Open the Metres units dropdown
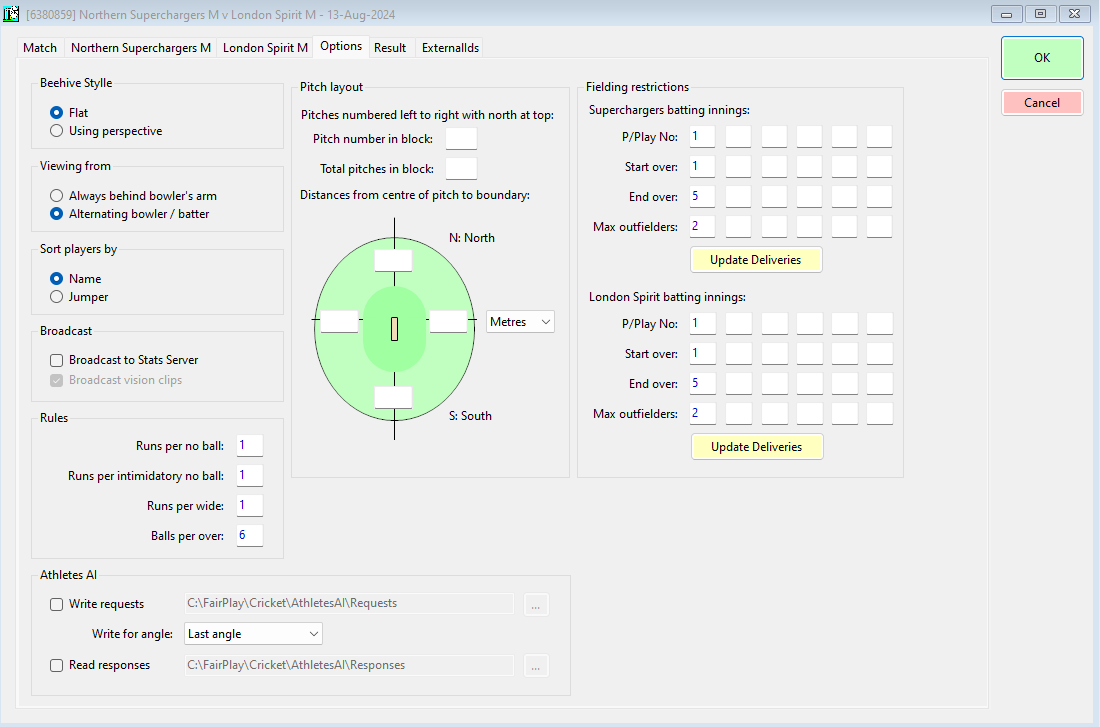 520,321
